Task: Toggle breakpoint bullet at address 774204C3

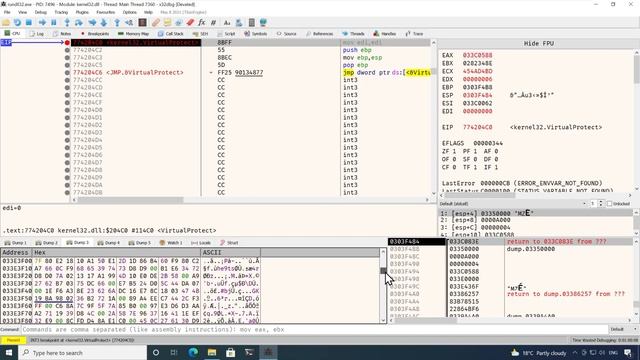Action: (x=67, y=58)
